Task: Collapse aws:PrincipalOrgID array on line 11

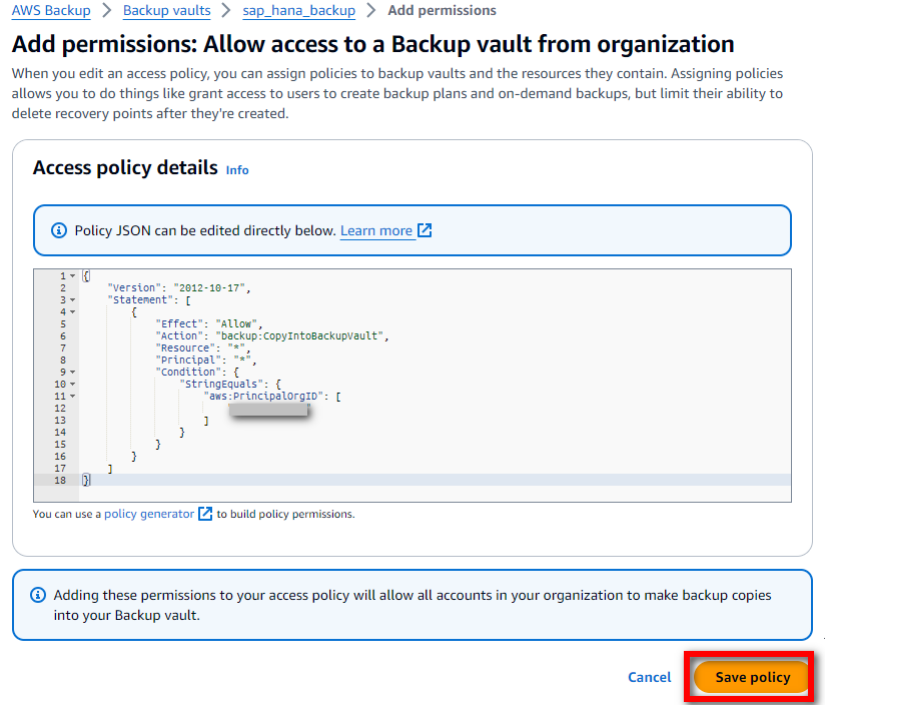Action: click(x=73, y=396)
